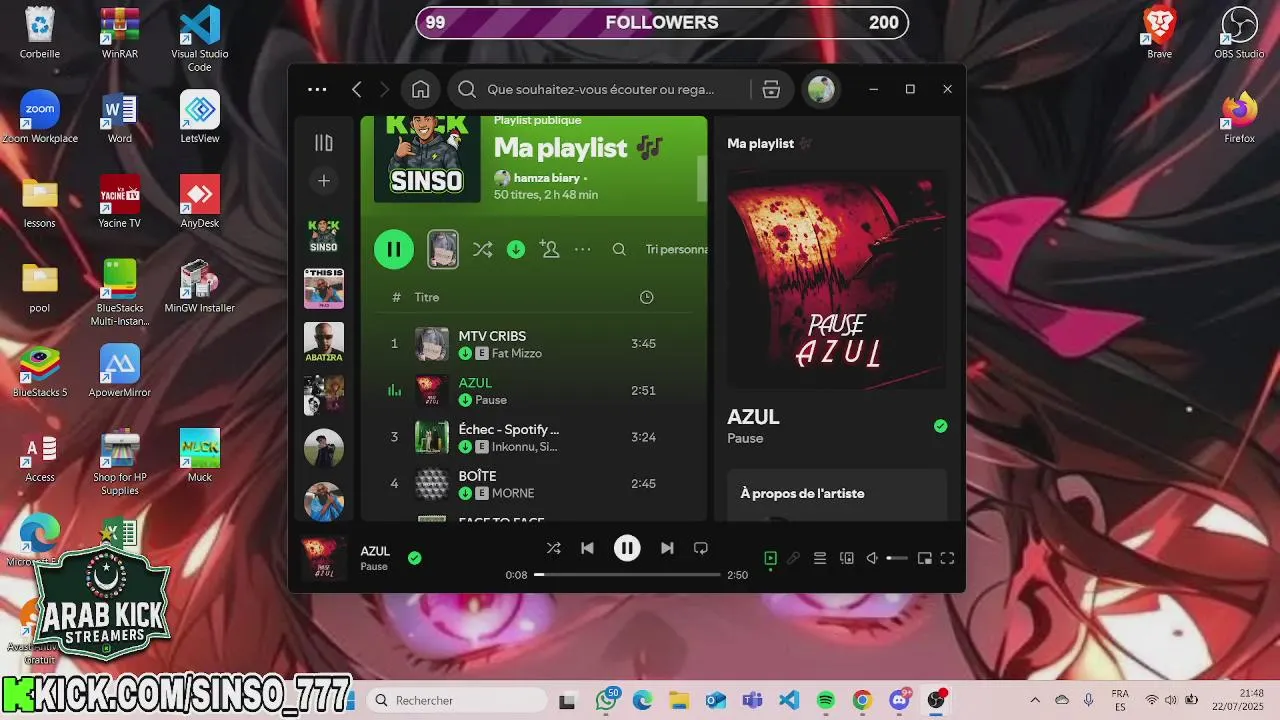
Task: Adjust the Spotify volume slider
Action: point(897,558)
